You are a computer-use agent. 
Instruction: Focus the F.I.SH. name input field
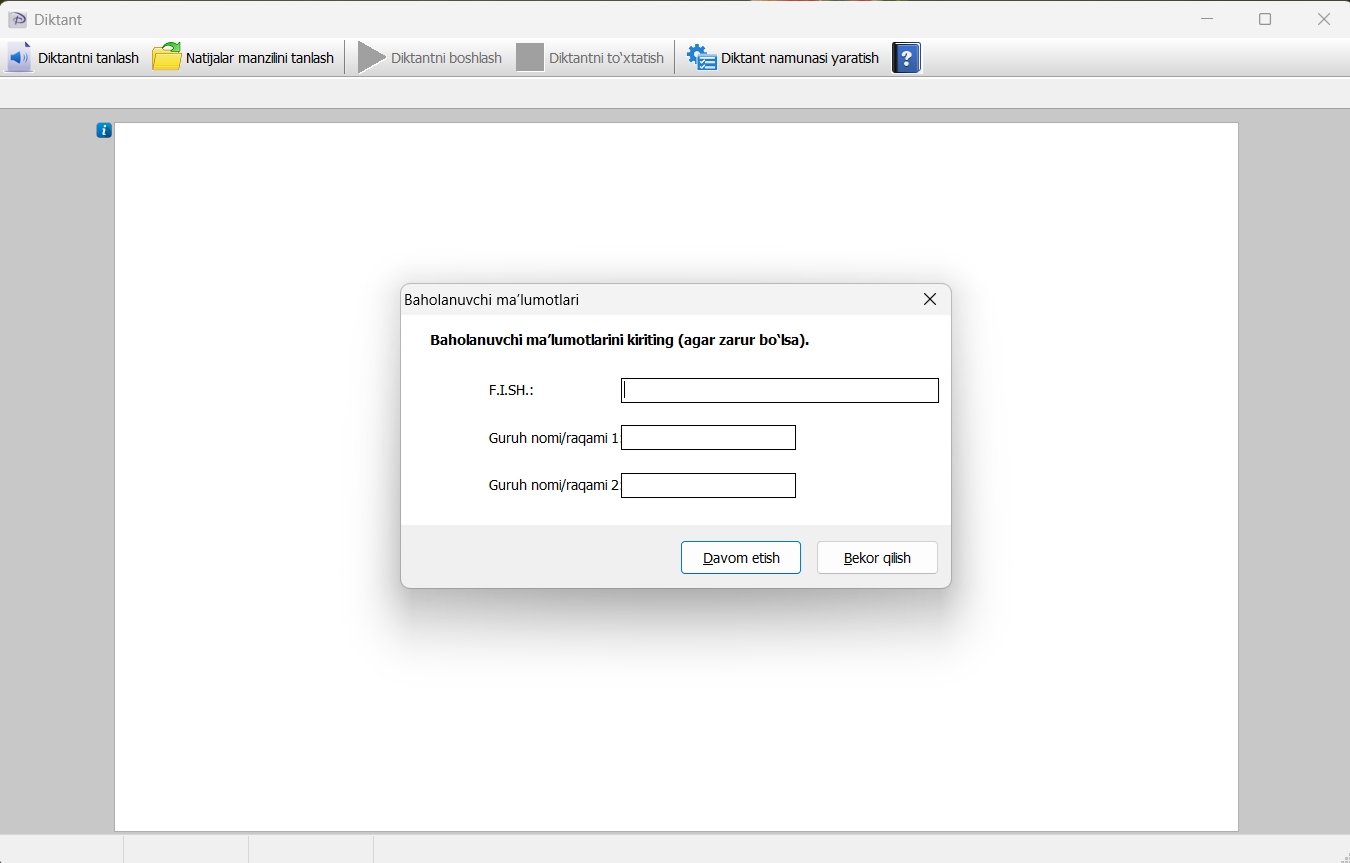click(780, 390)
